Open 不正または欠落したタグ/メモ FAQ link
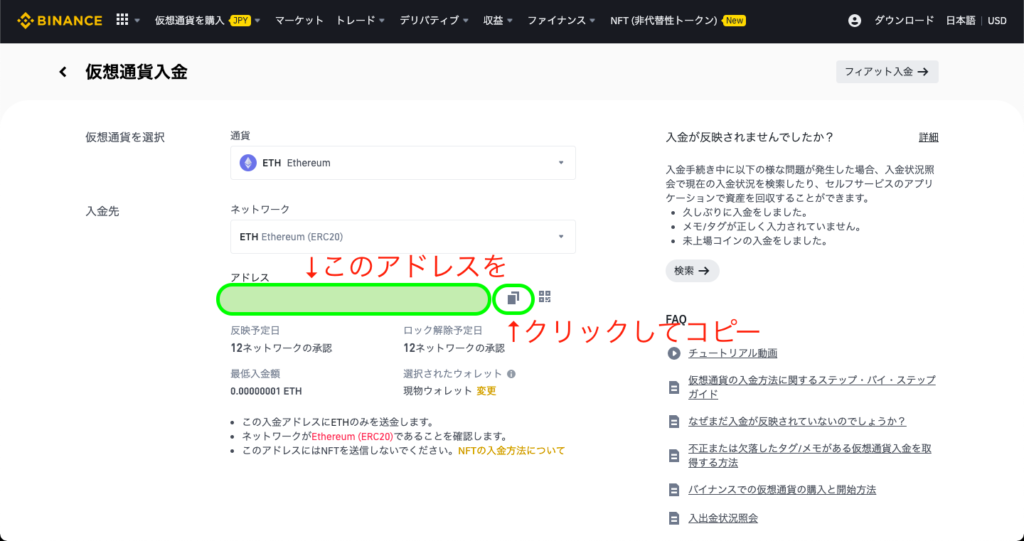The image size is (1024, 541). (810, 455)
